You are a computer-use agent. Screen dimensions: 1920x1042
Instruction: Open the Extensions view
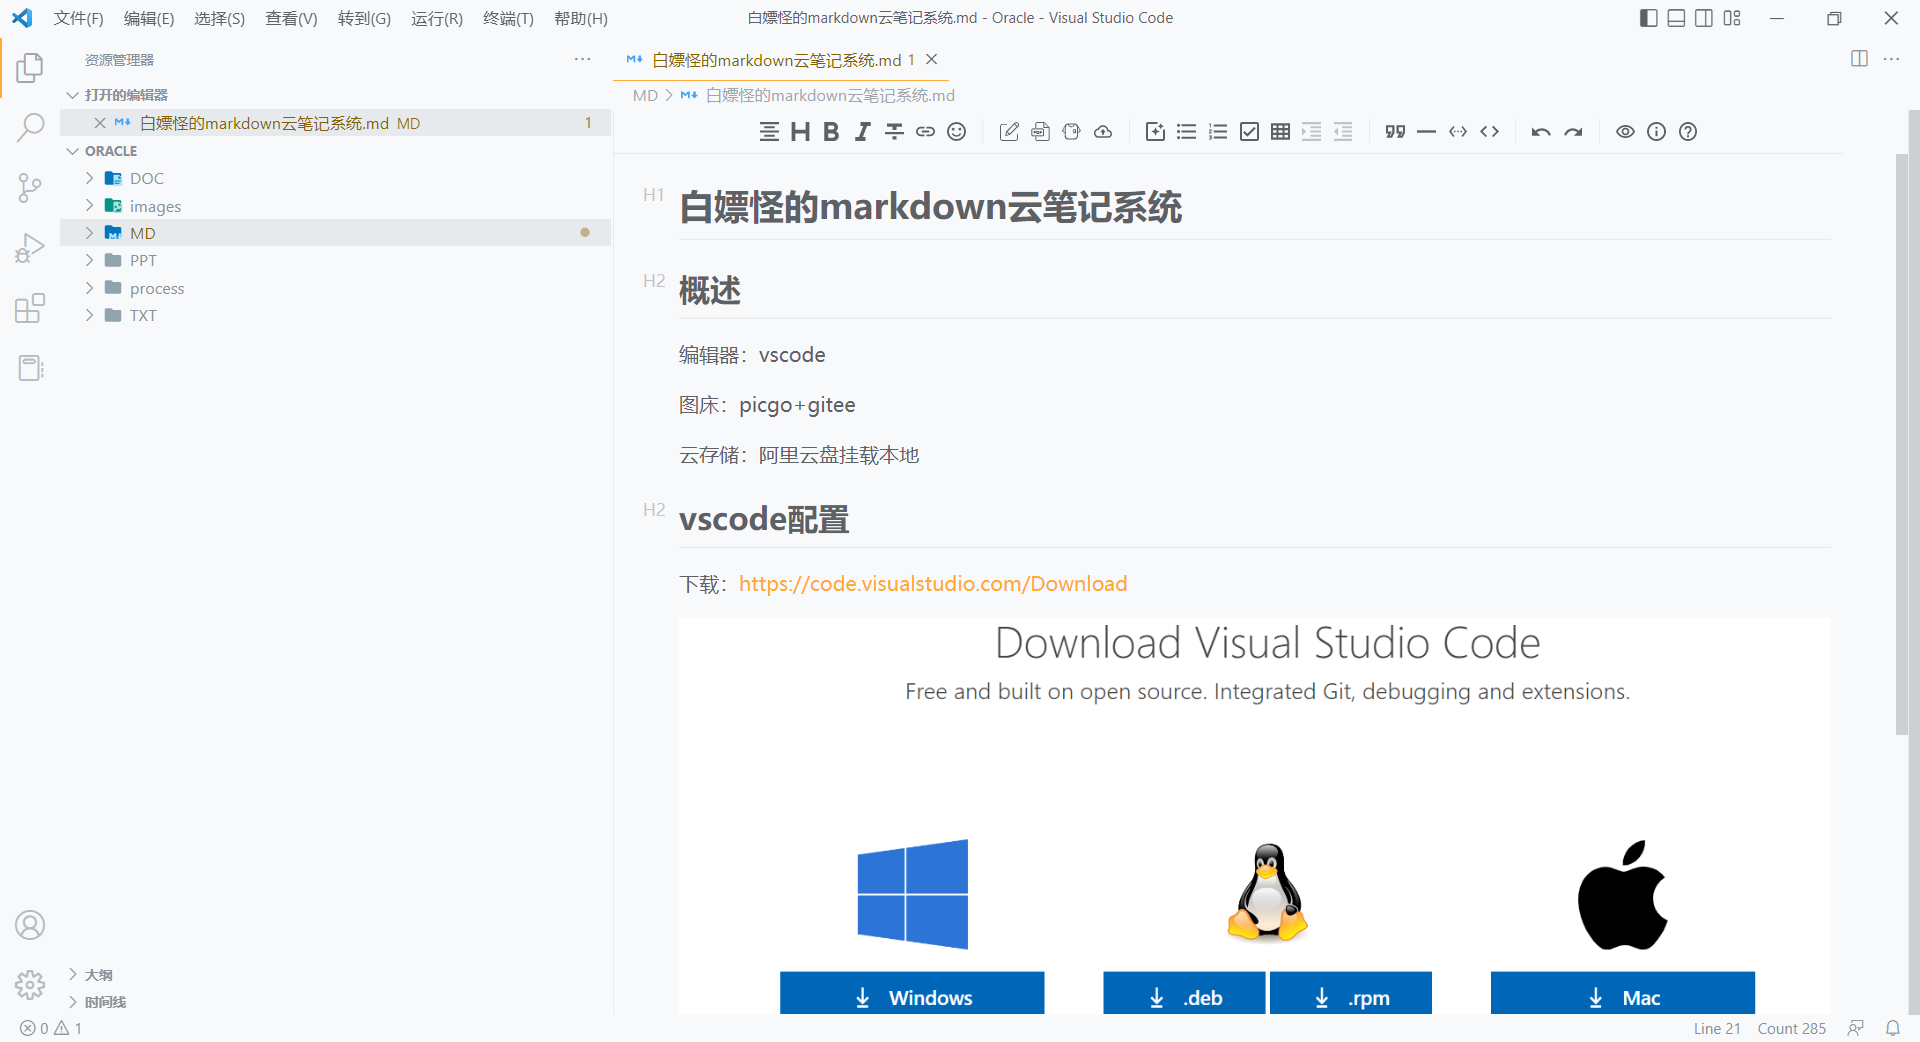30,308
